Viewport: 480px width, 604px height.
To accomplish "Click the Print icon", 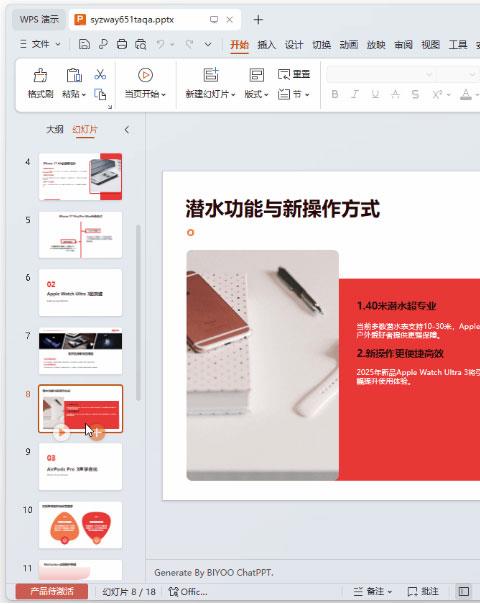I will pyautogui.click(x=122, y=44).
